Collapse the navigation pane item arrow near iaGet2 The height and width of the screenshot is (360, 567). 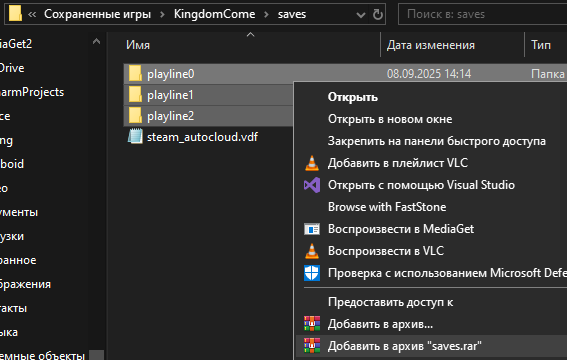(x=96, y=42)
